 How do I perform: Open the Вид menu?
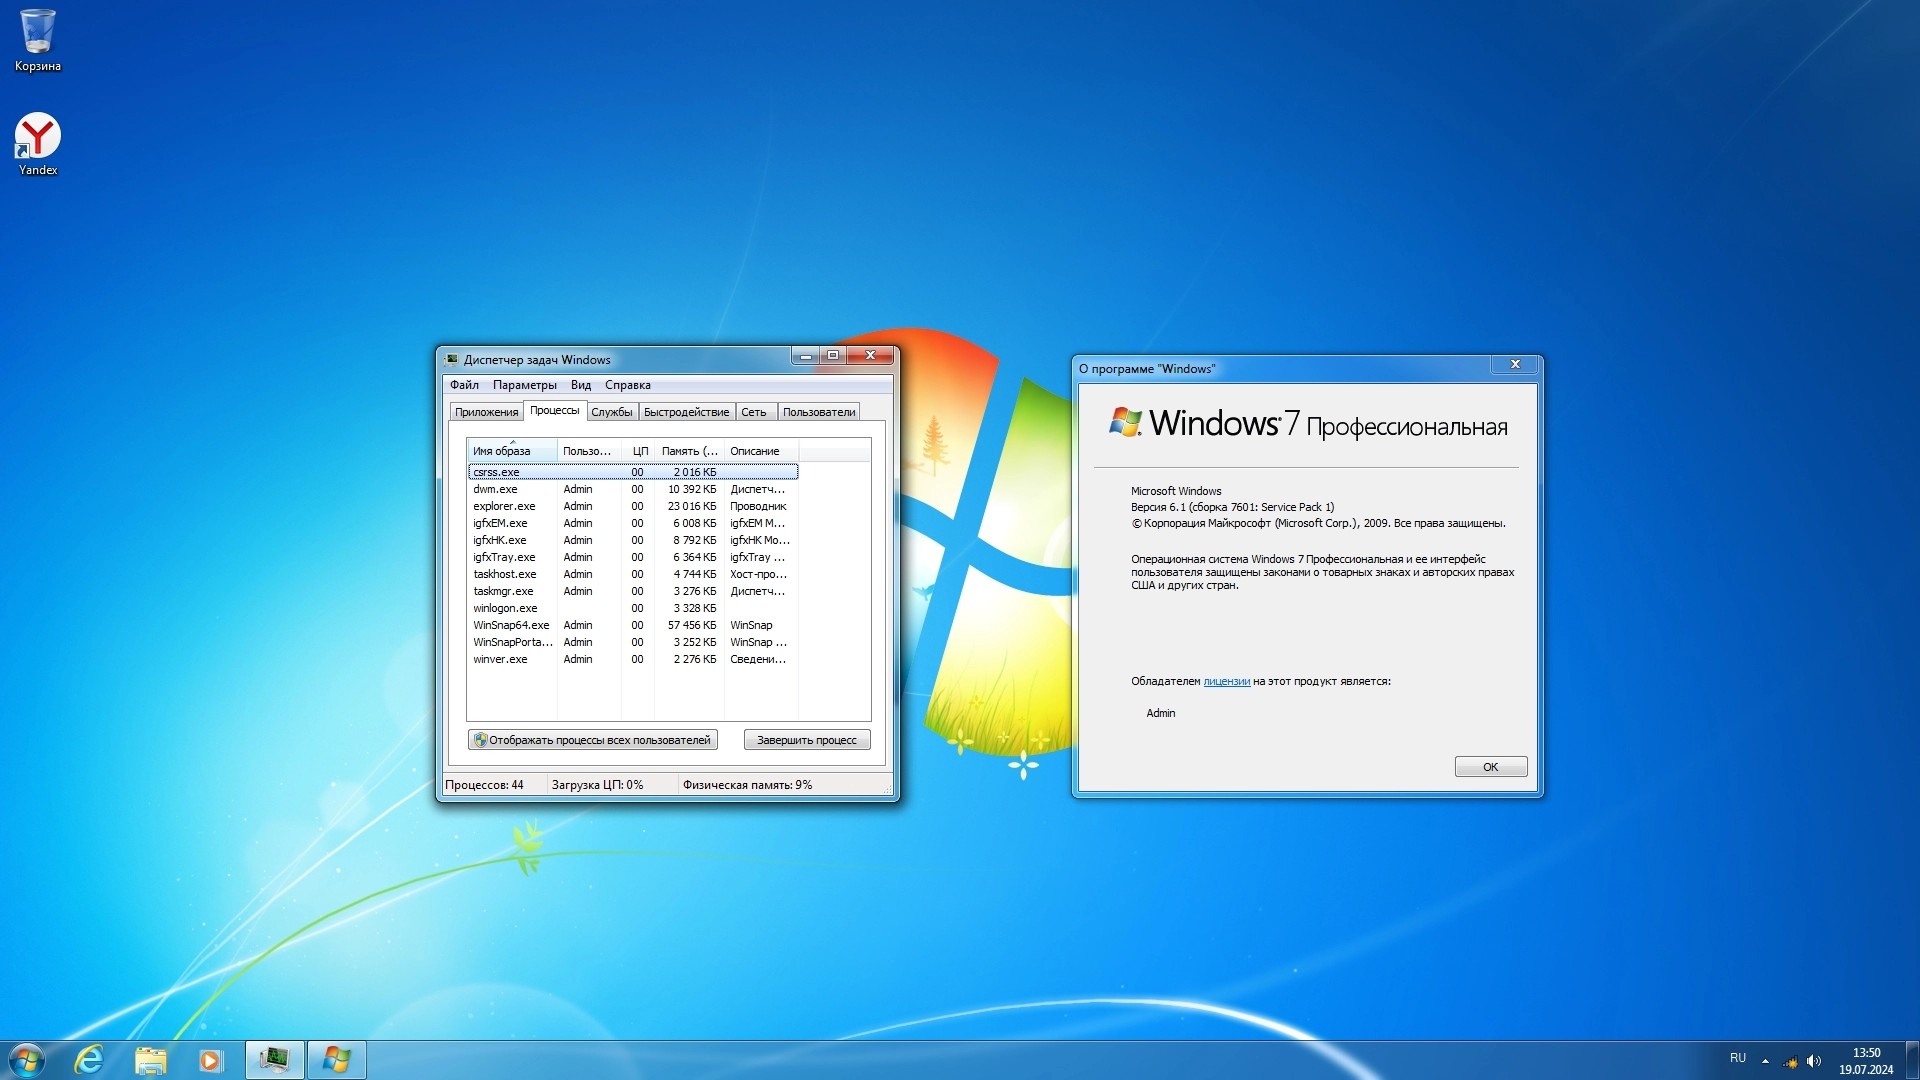tap(580, 385)
